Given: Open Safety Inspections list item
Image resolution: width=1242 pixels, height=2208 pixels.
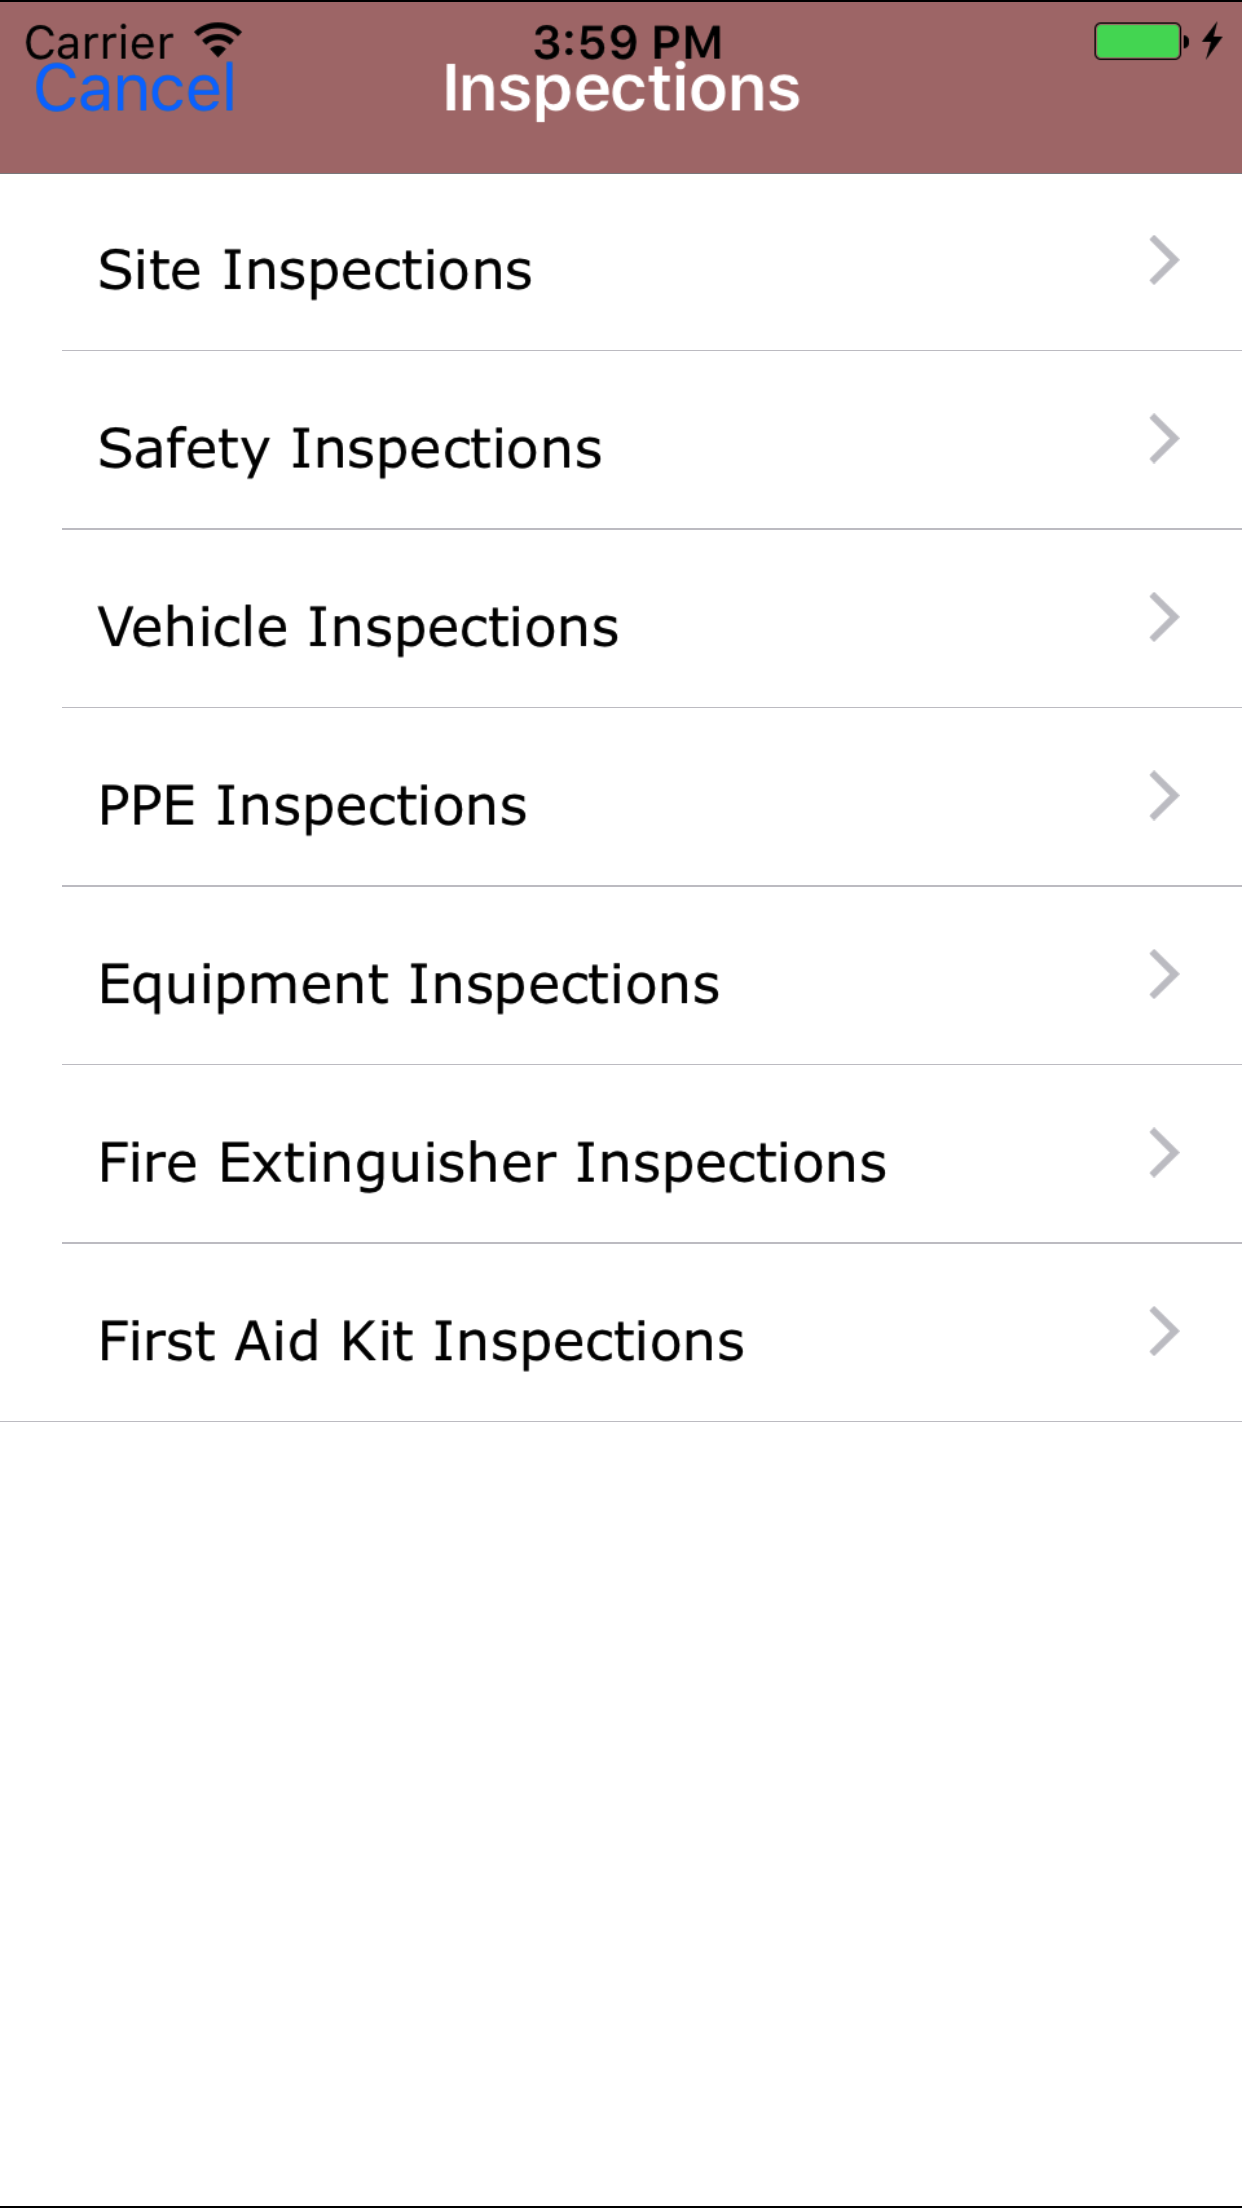Looking at the screenshot, I should (350, 448).
